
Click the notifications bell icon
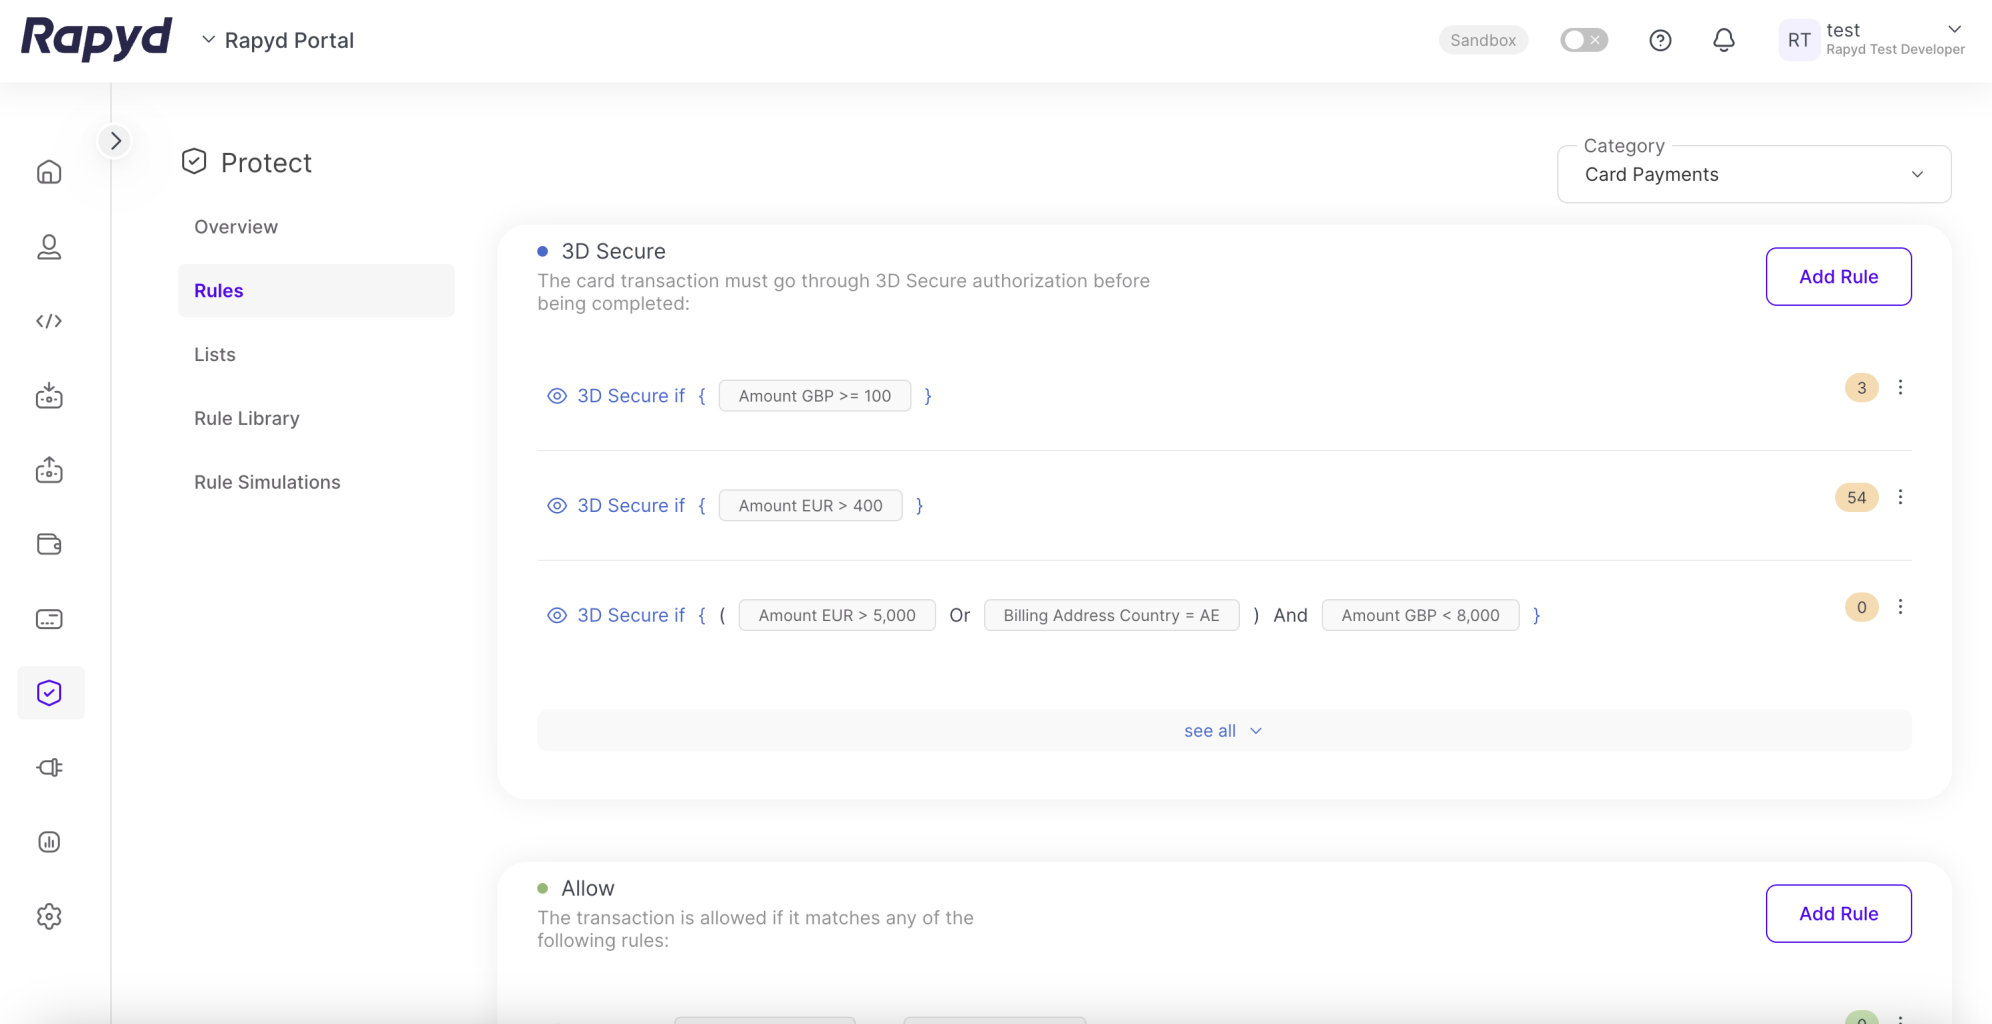[1723, 40]
